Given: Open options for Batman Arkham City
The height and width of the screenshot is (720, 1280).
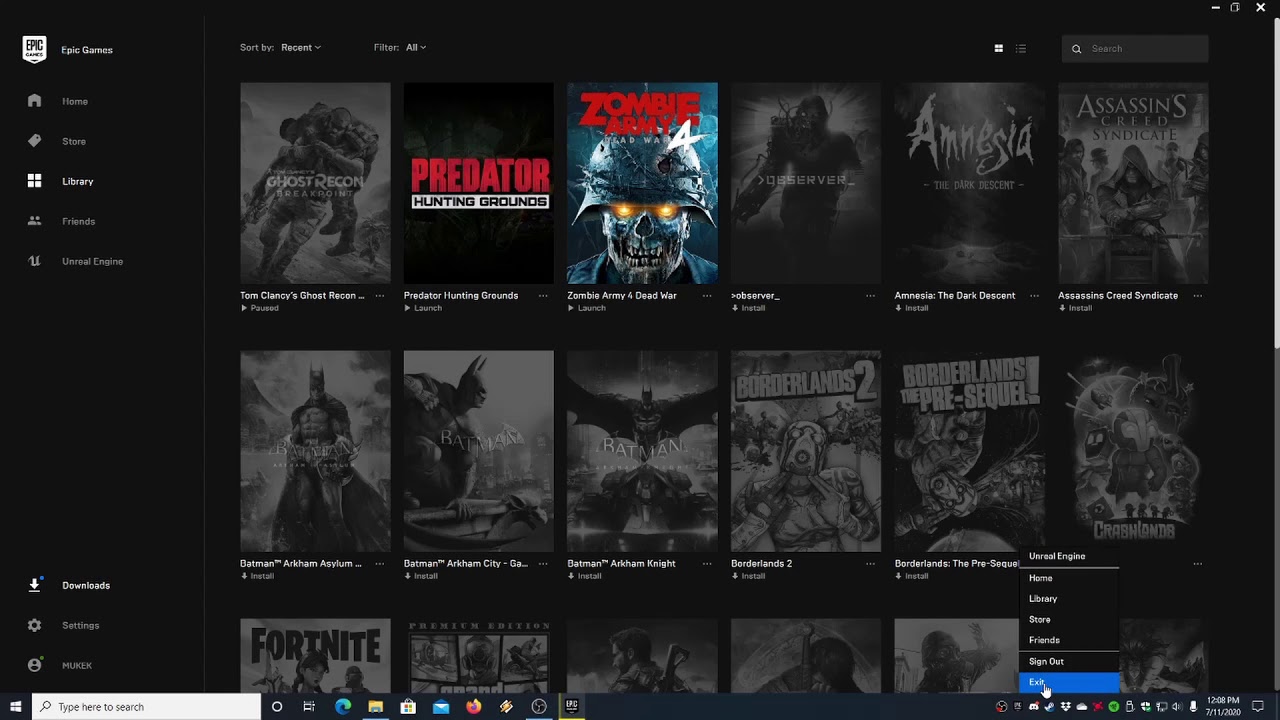Looking at the screenshot, I should [543, 564].
